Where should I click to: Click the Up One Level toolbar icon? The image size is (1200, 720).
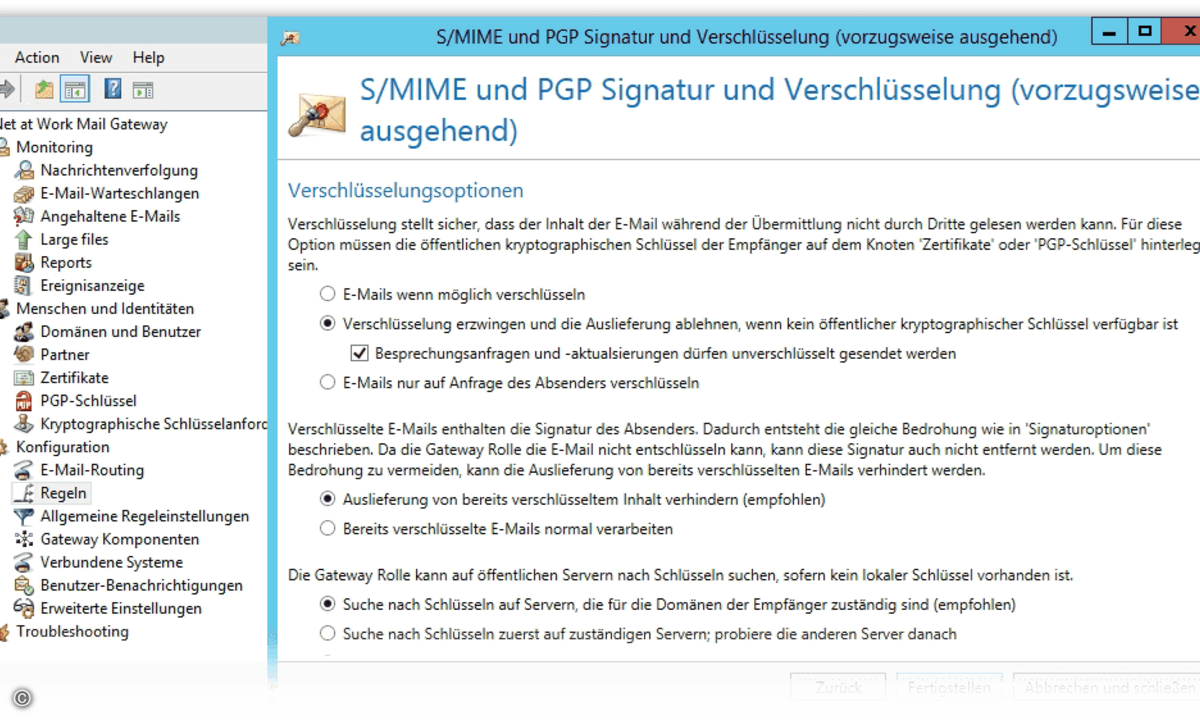click(x=45, y=89)
